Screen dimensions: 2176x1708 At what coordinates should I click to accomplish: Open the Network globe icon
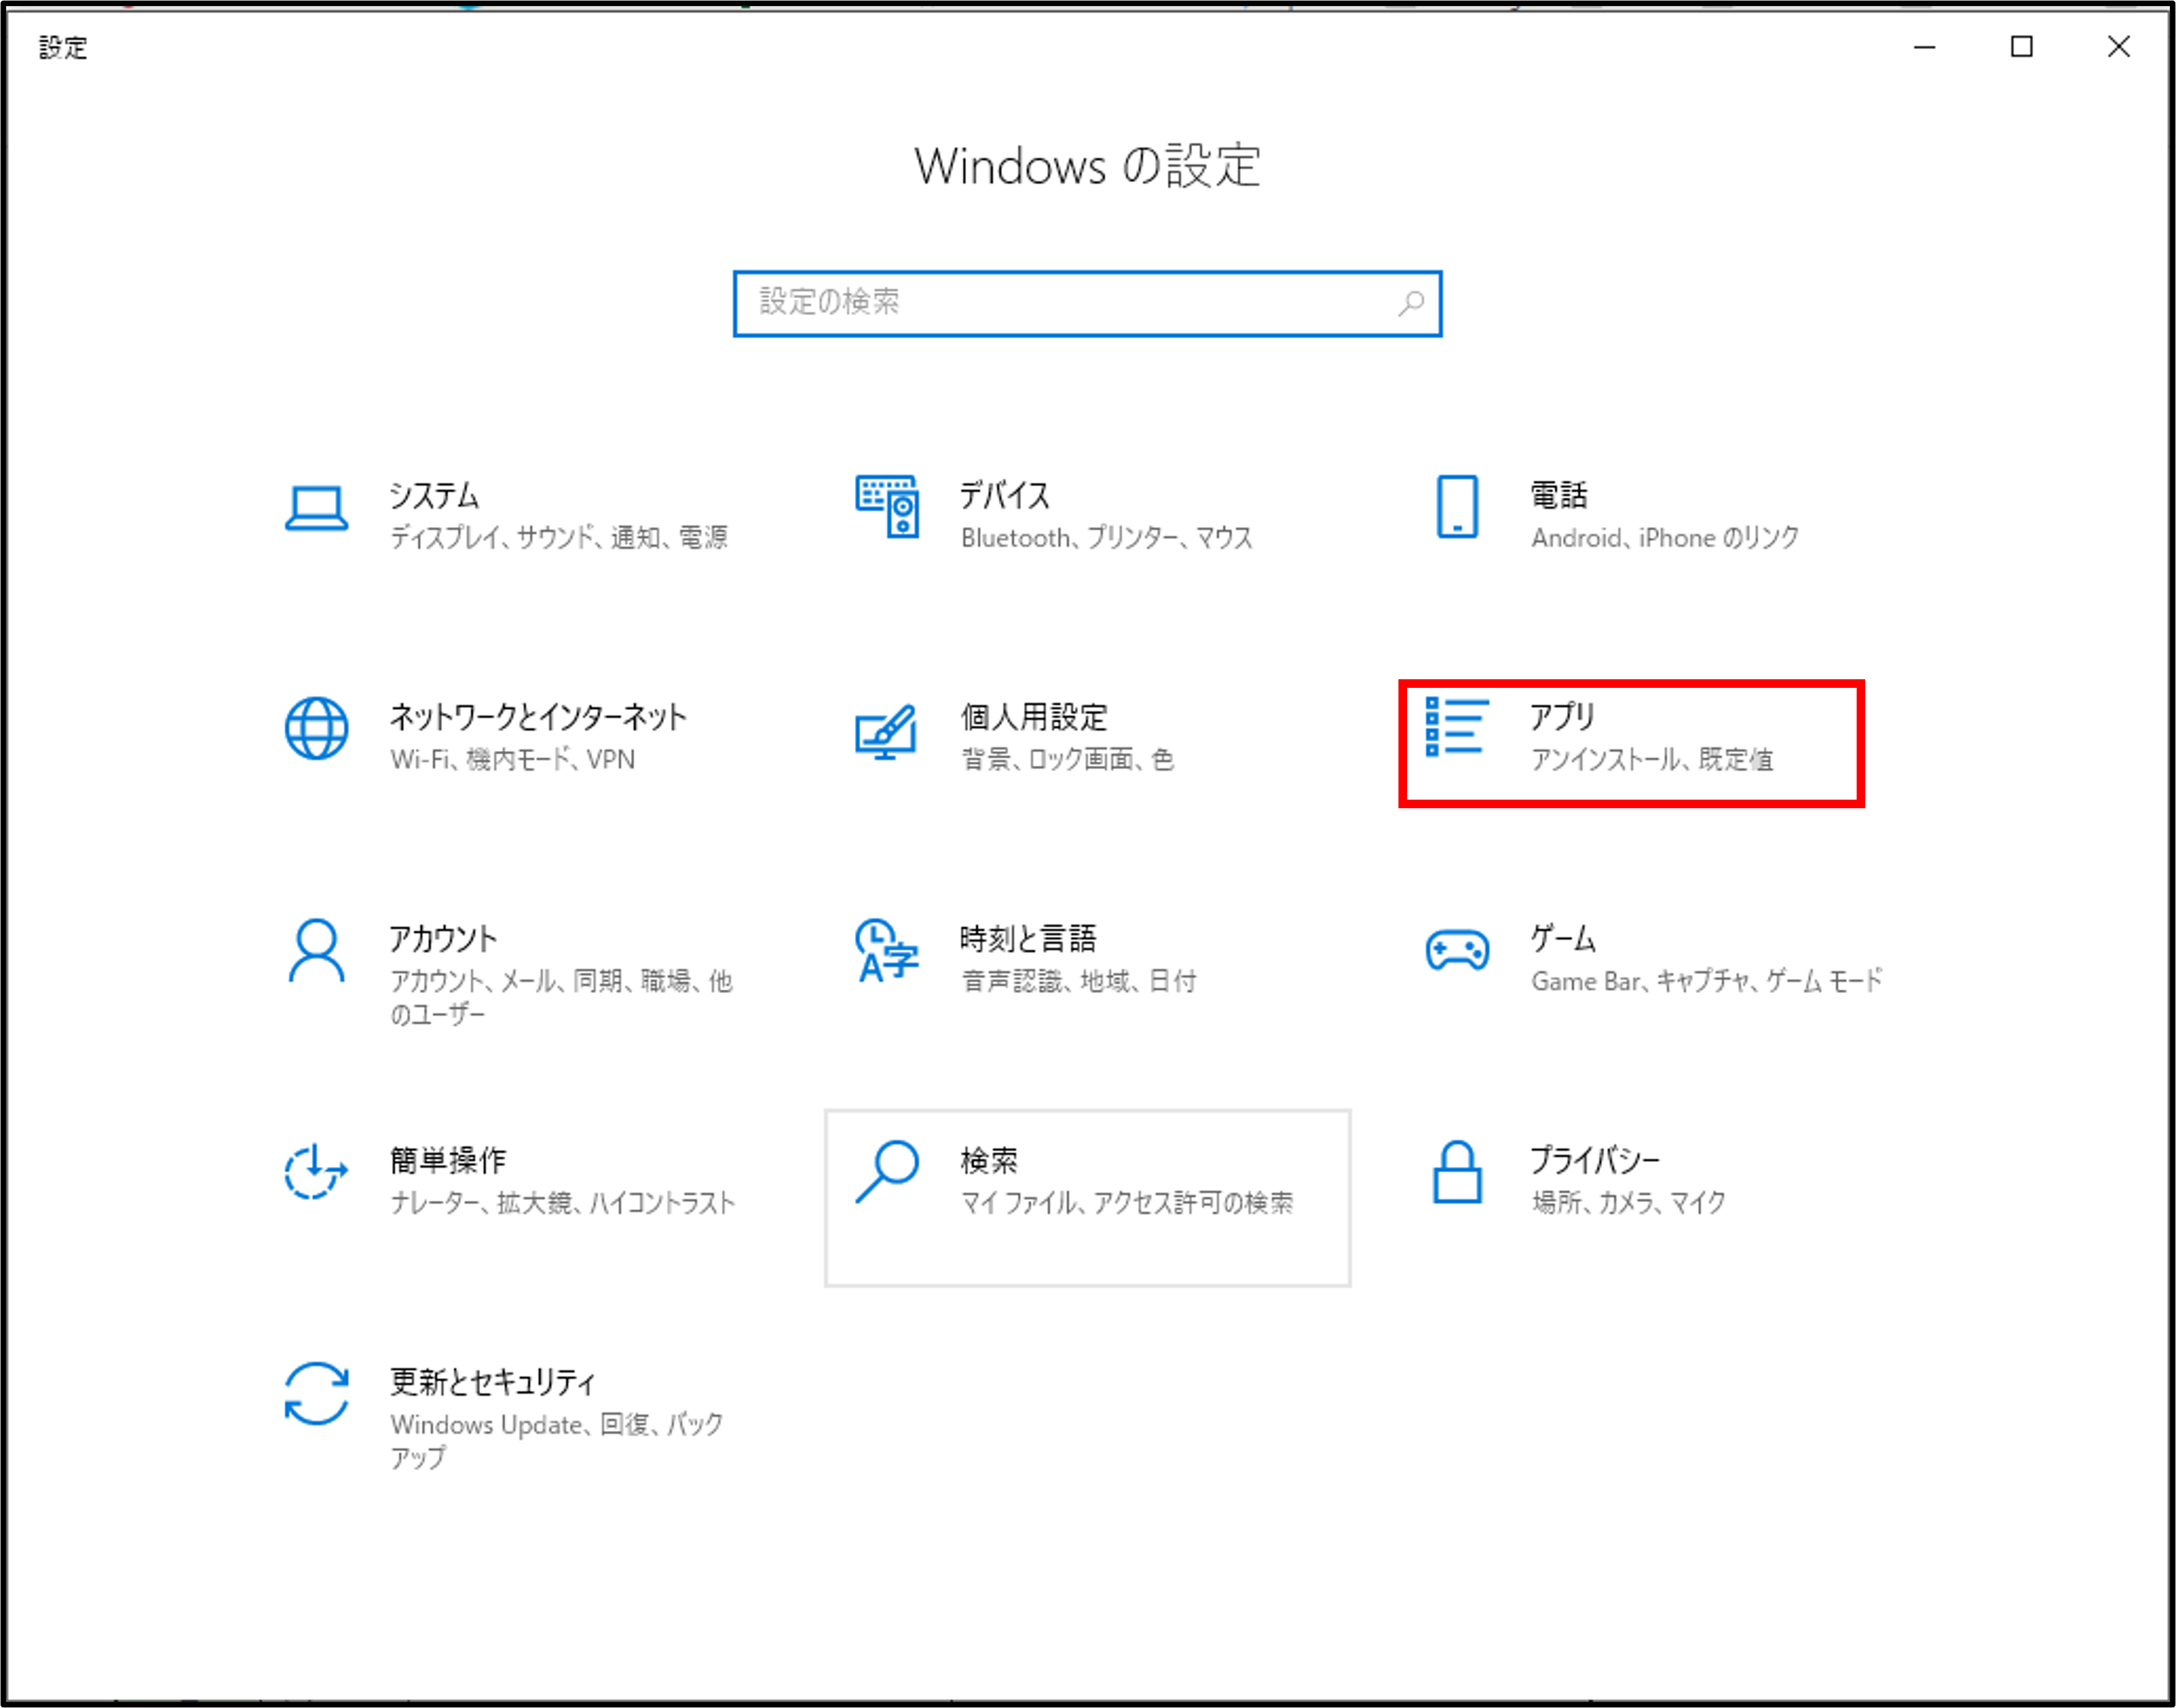coord(316,729)
